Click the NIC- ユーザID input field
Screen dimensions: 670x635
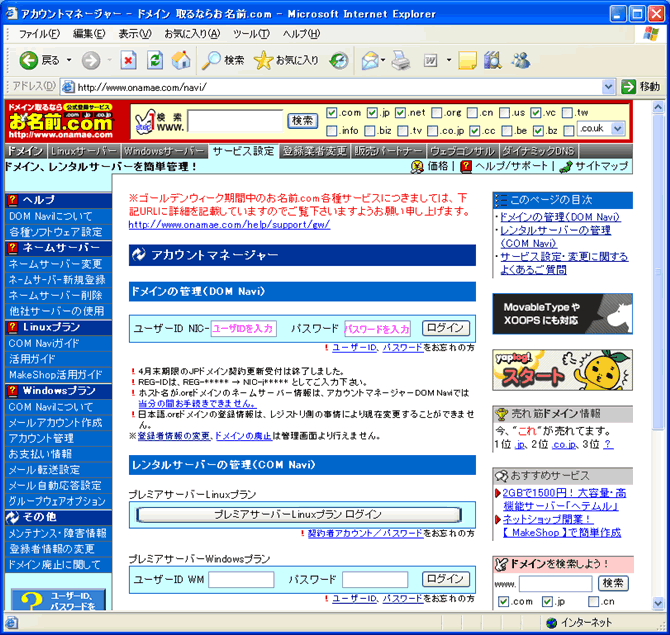(x=244, y=329)
